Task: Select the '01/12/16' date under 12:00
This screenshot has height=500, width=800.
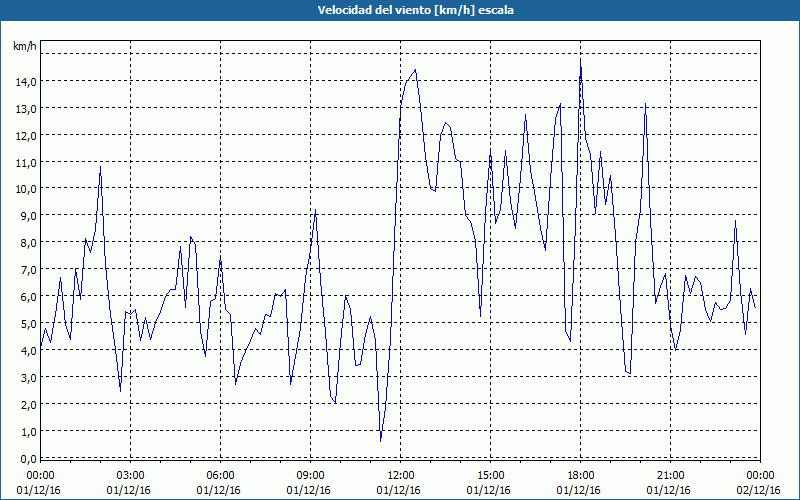Action: coord(398,490)
